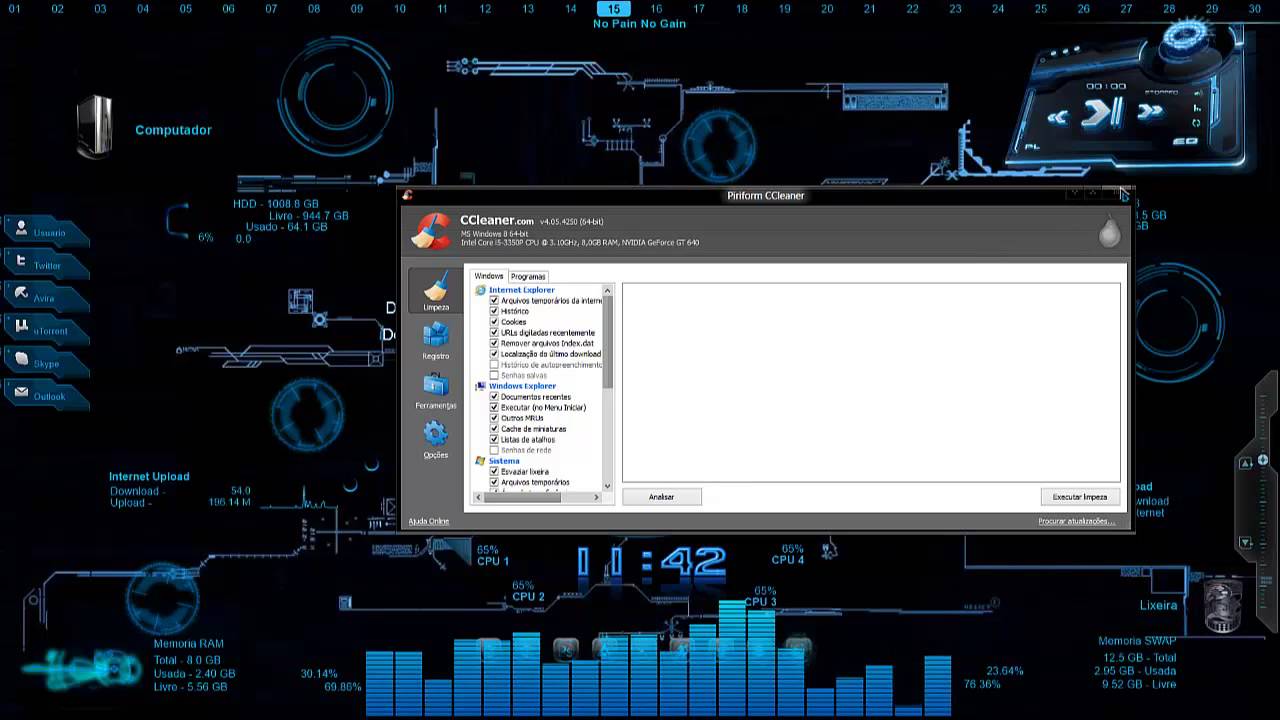Click the CCleaner logo in header
The image size is (1280, 720).
pos(432,232)
